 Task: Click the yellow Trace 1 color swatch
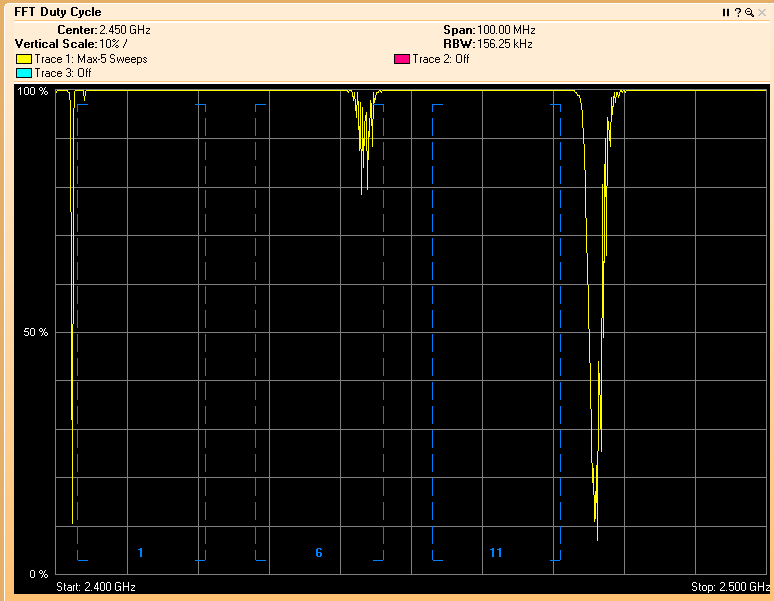24,59
